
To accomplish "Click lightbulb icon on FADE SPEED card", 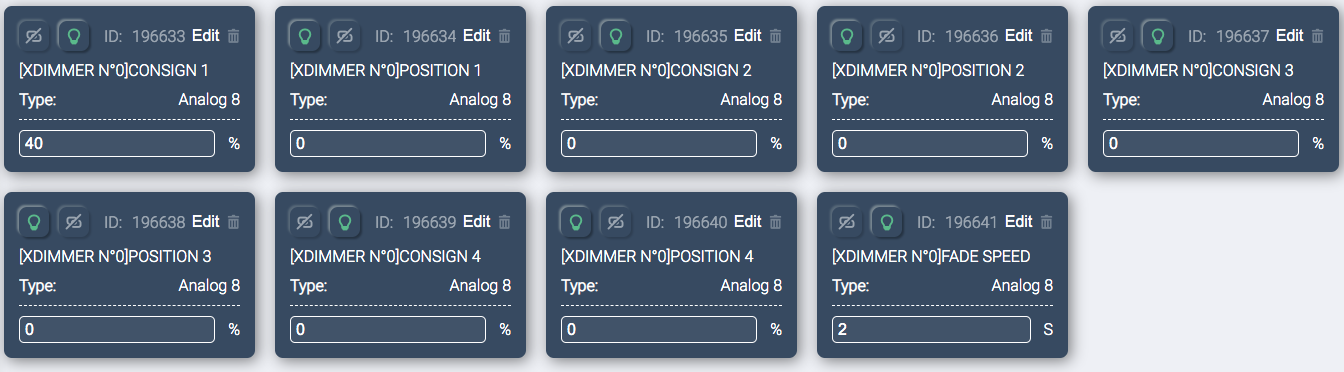I will pyautogui.click(x=886, y=222).
